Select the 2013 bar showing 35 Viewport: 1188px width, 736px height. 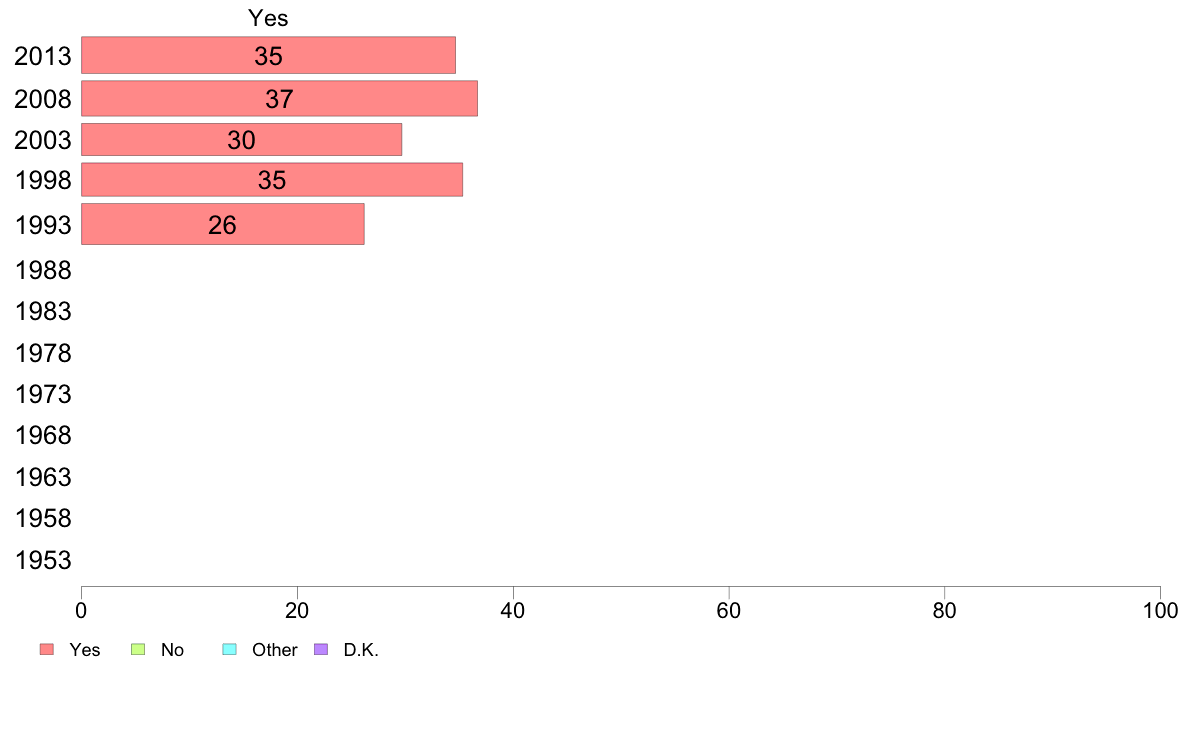tap(268, 55)
